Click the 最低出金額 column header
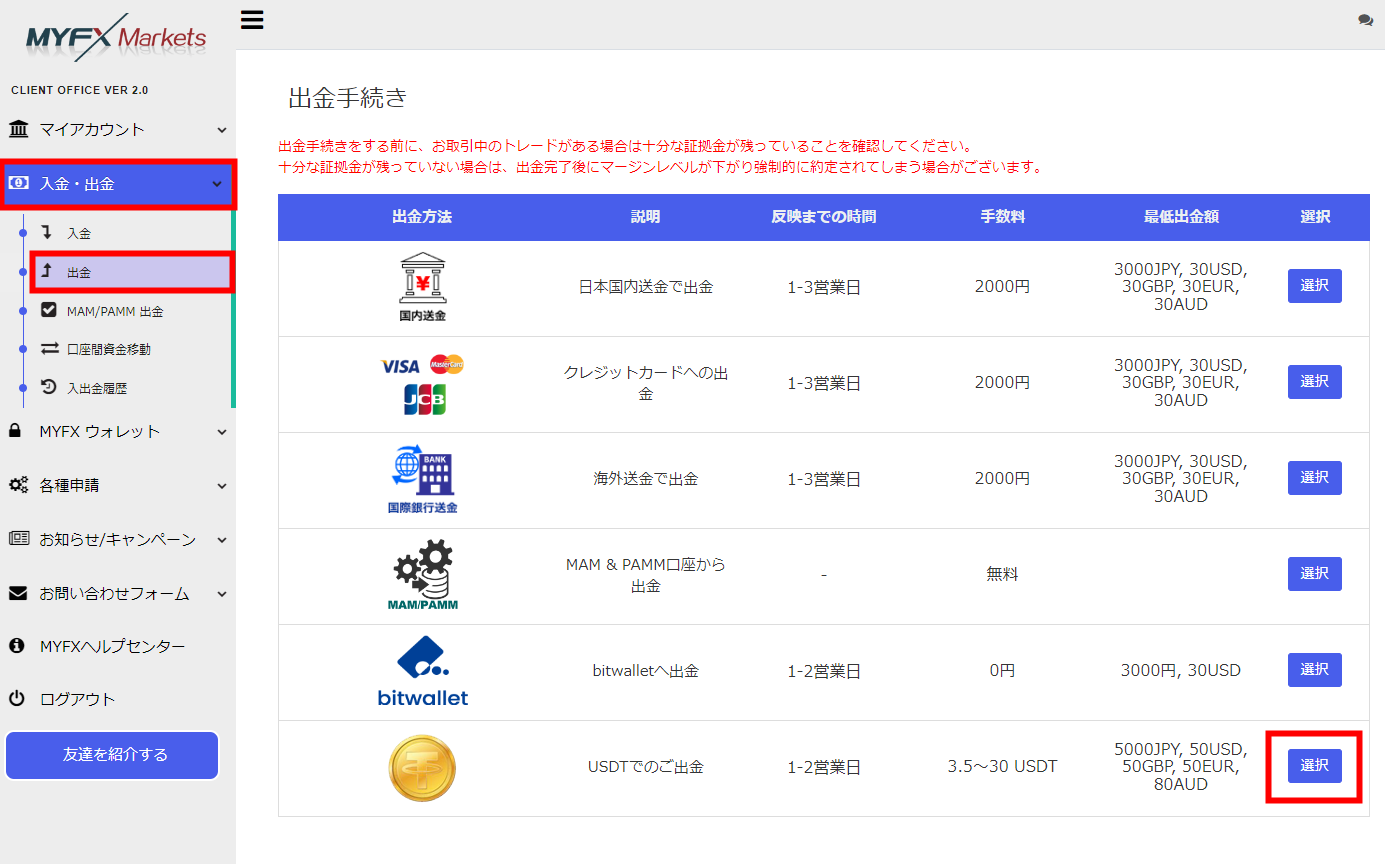This screenshot has width=1385, height=864. (x=1181, y=216)
